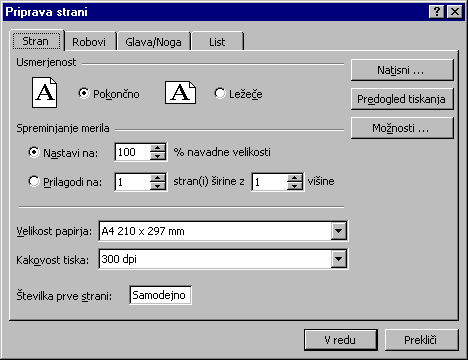
Task: Confirm with the V redu button
Action: click(x=341, y=340)
